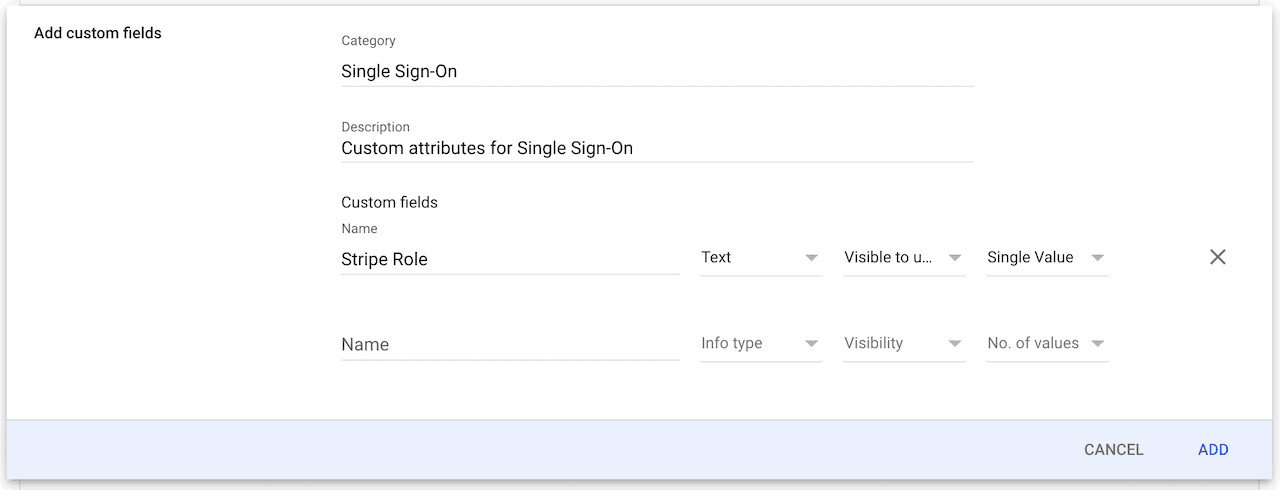Click the ADD button
The image size is (1280, 490).
1213,450
